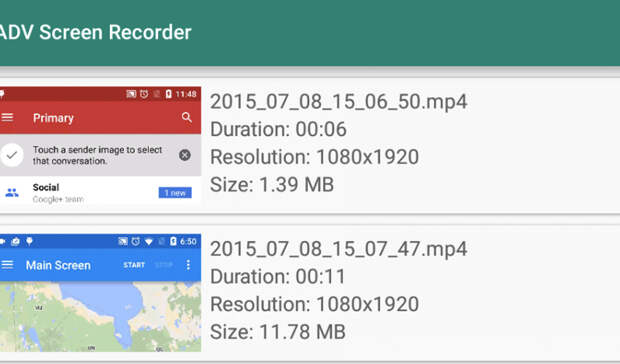Dismiss the sender image tip with X icon
Image resolution: width=620 pixels, height=364 pixels.
click(185, 155)
